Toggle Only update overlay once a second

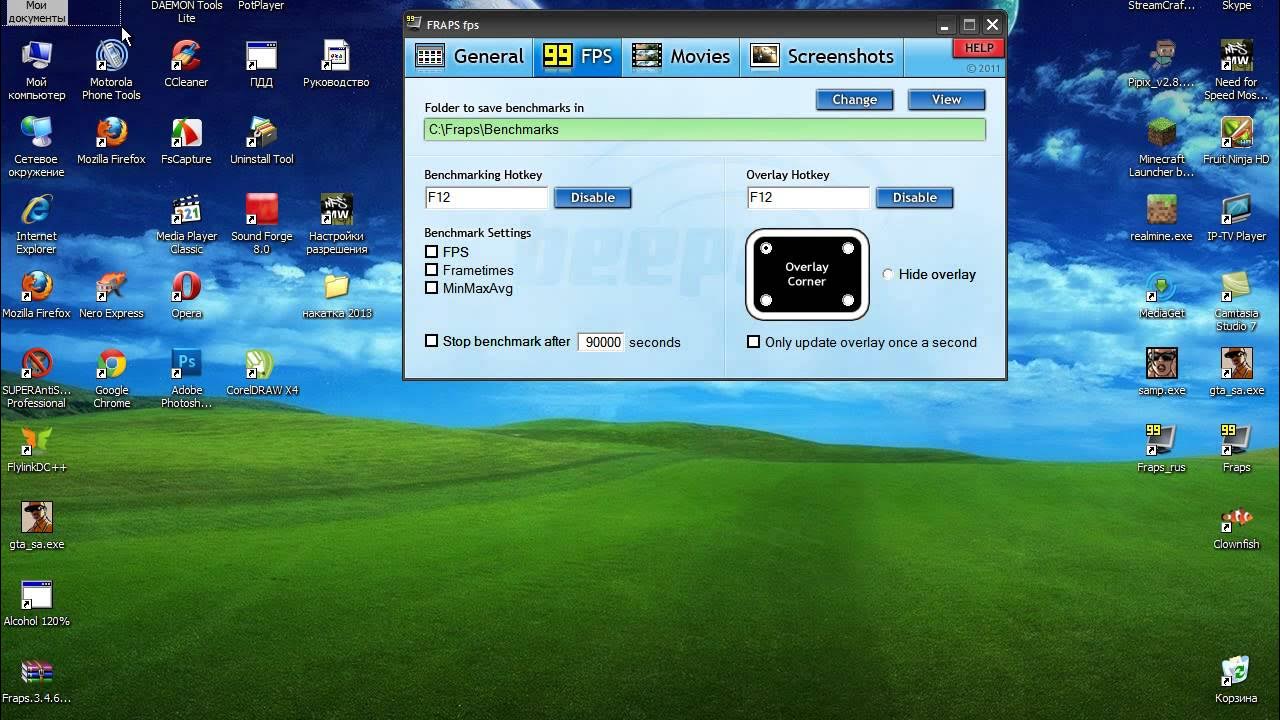[754, 342]
